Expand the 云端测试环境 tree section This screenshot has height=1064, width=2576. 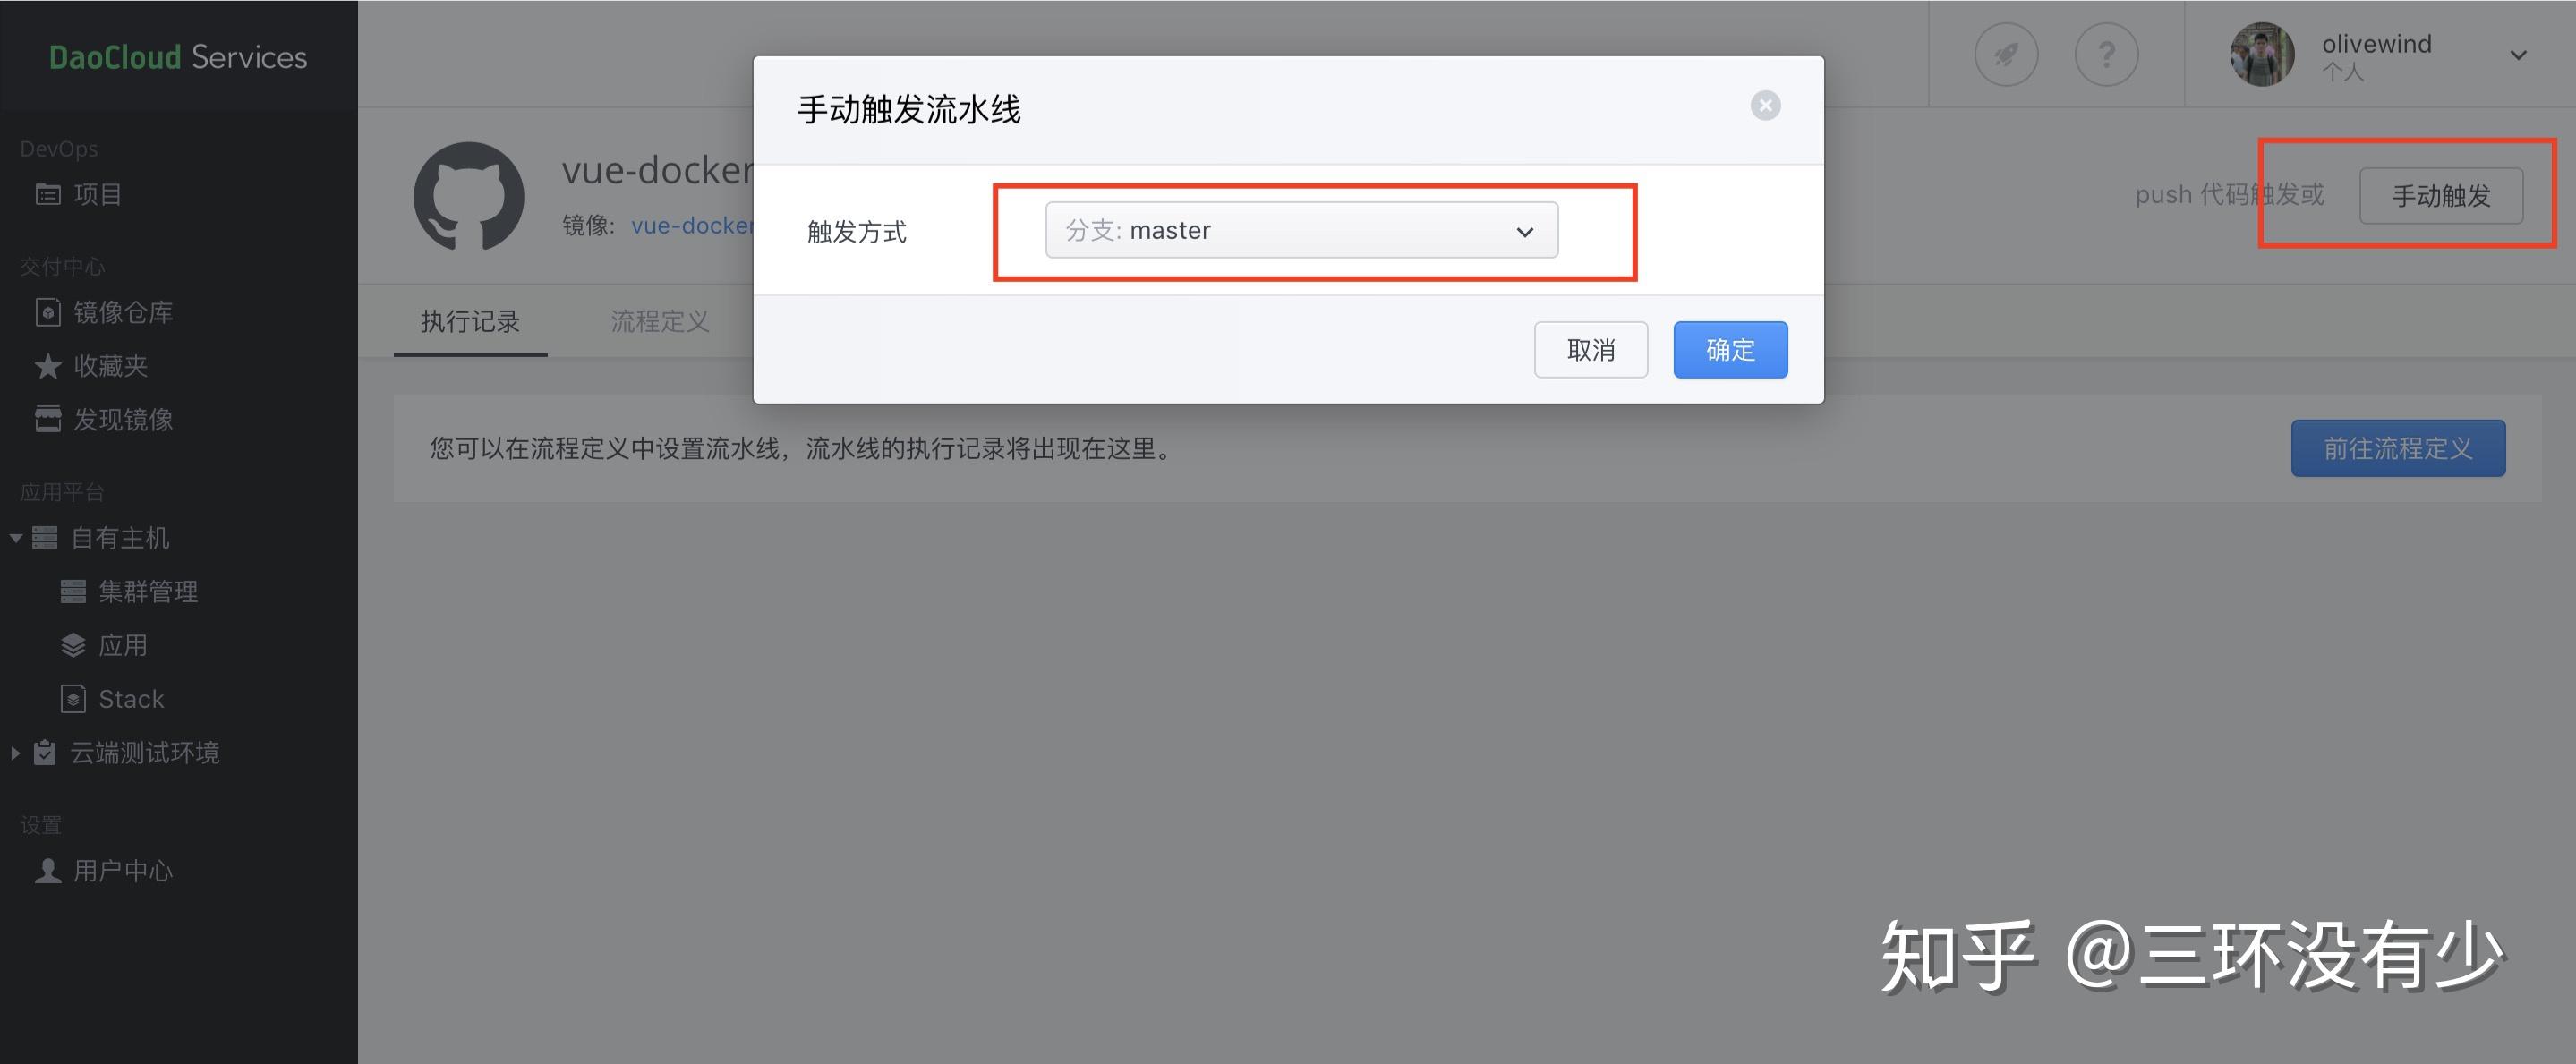pos(15,753)
